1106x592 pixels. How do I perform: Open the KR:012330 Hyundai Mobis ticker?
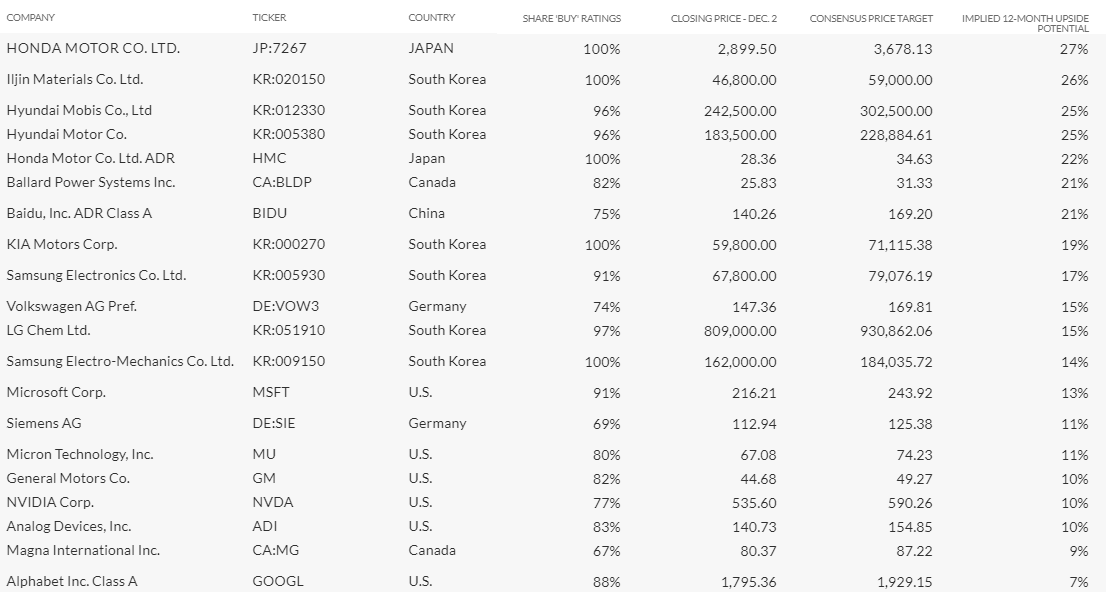click(288, 110)
